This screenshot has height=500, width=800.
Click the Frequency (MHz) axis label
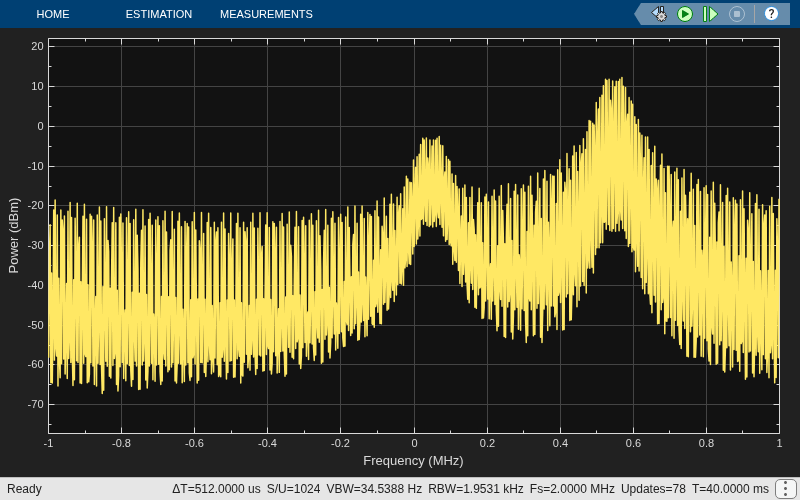pos(413,461)
